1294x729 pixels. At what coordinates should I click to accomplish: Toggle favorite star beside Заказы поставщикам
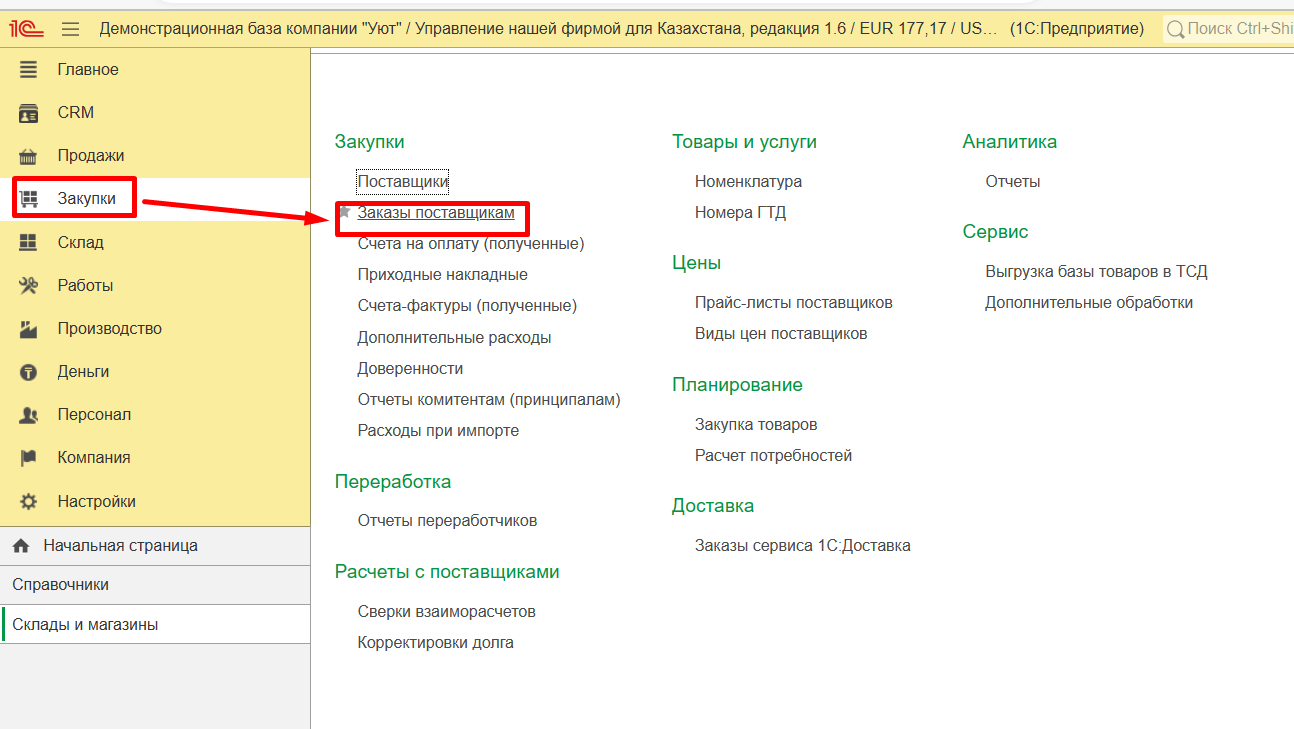(x=344, y=212)
